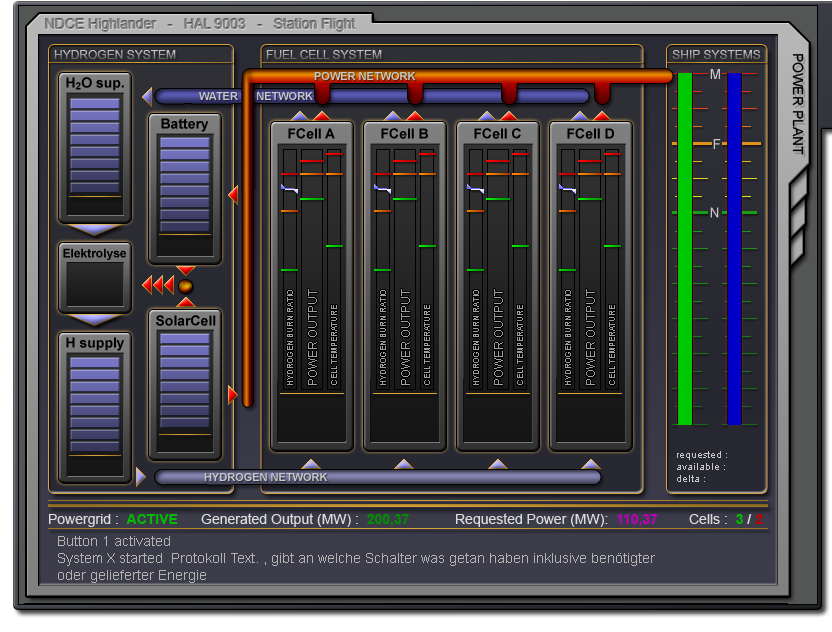Toggle the FCell D header
The width and height of the screenshot is (832, 632).
click(590, 133)
